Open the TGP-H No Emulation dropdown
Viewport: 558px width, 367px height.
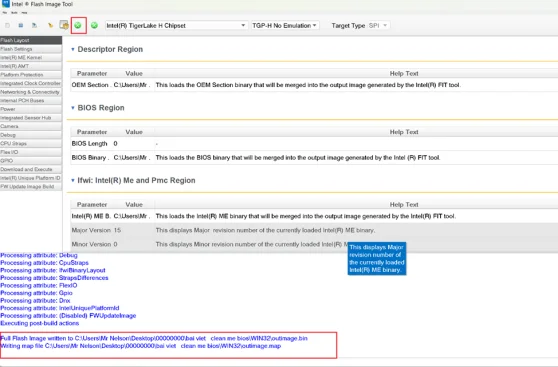pos(285,26)
